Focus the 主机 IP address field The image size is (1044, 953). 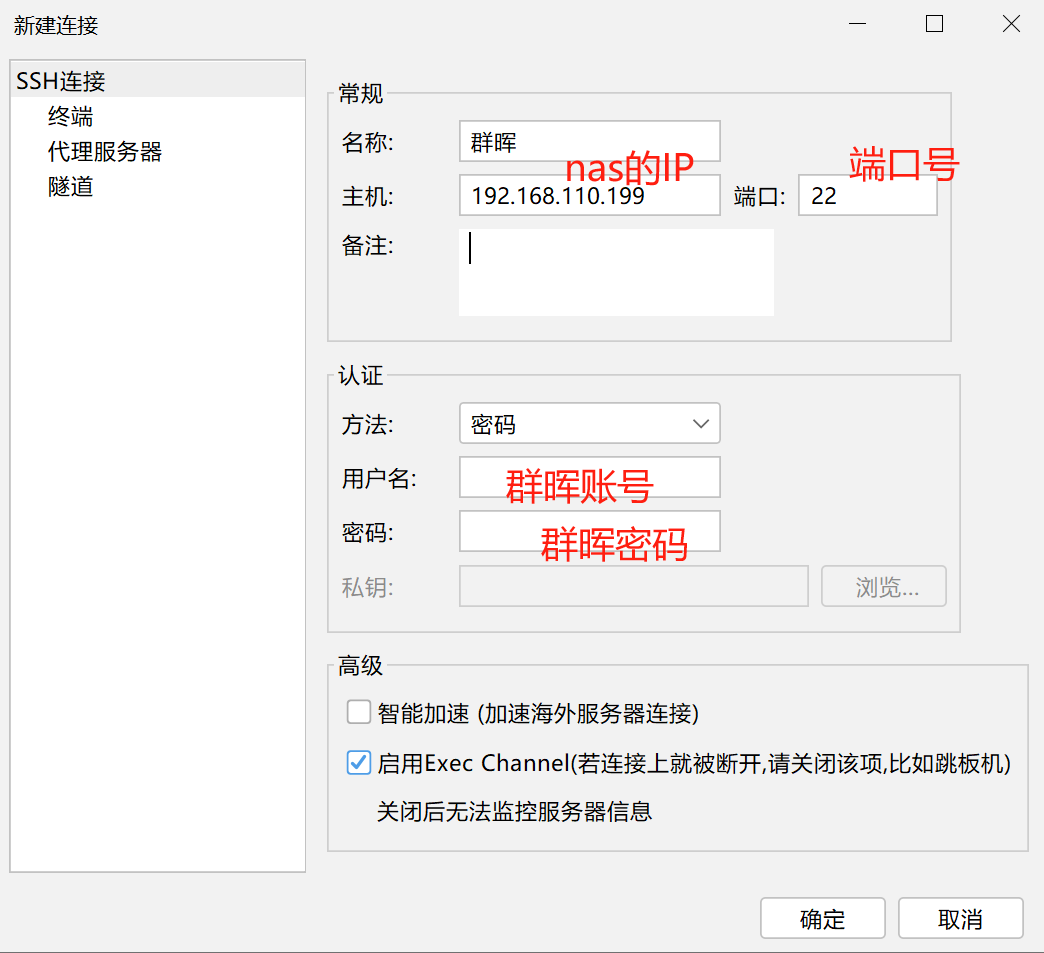click(589, 196)
